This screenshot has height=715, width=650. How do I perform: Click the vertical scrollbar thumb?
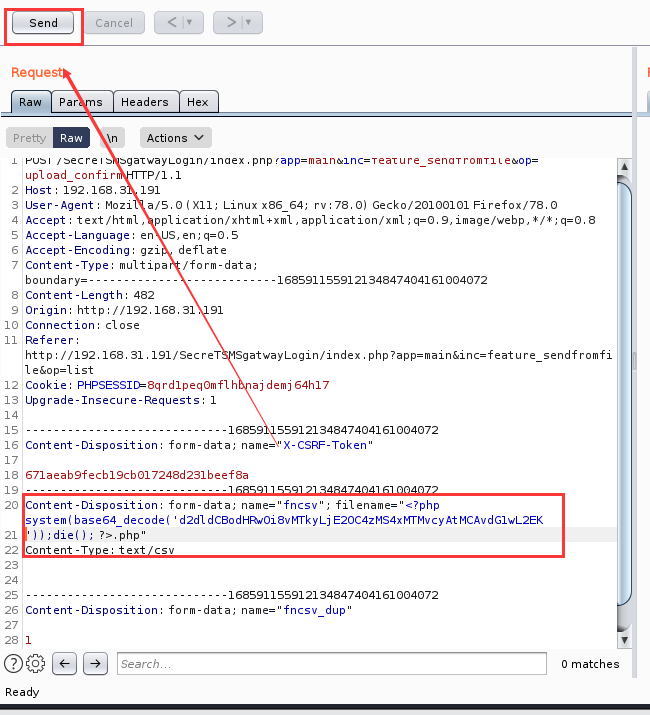click(624, 392)
